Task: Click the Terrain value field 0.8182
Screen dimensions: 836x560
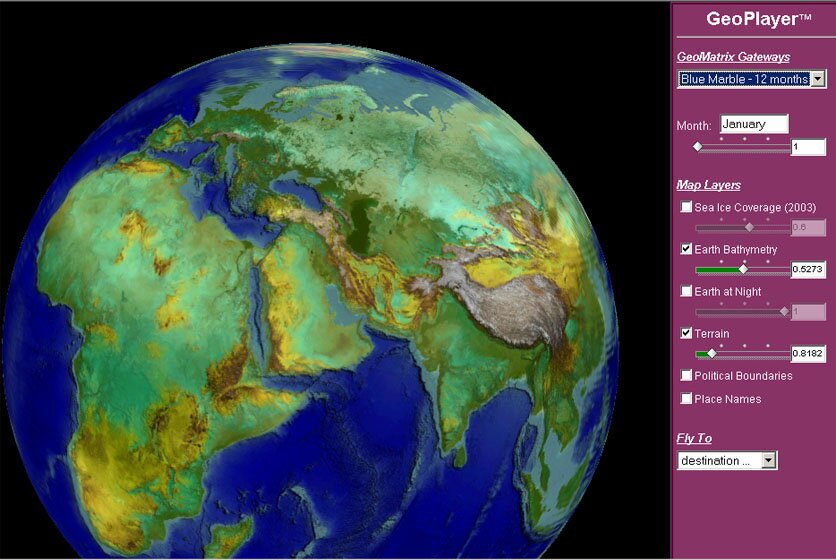Action: (808, 353)
